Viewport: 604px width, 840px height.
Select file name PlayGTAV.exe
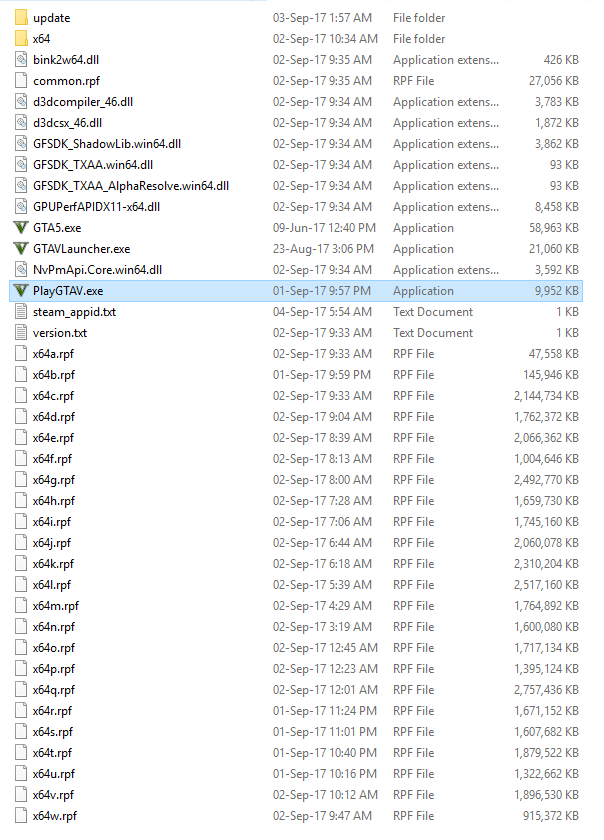point(68,290)
